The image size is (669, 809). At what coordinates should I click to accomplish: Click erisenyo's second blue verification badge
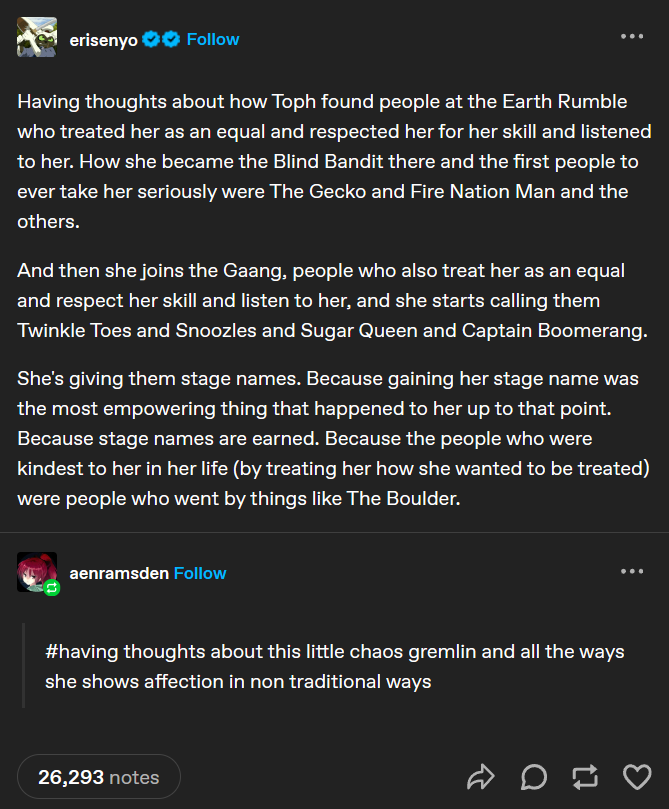click(171, 39)
